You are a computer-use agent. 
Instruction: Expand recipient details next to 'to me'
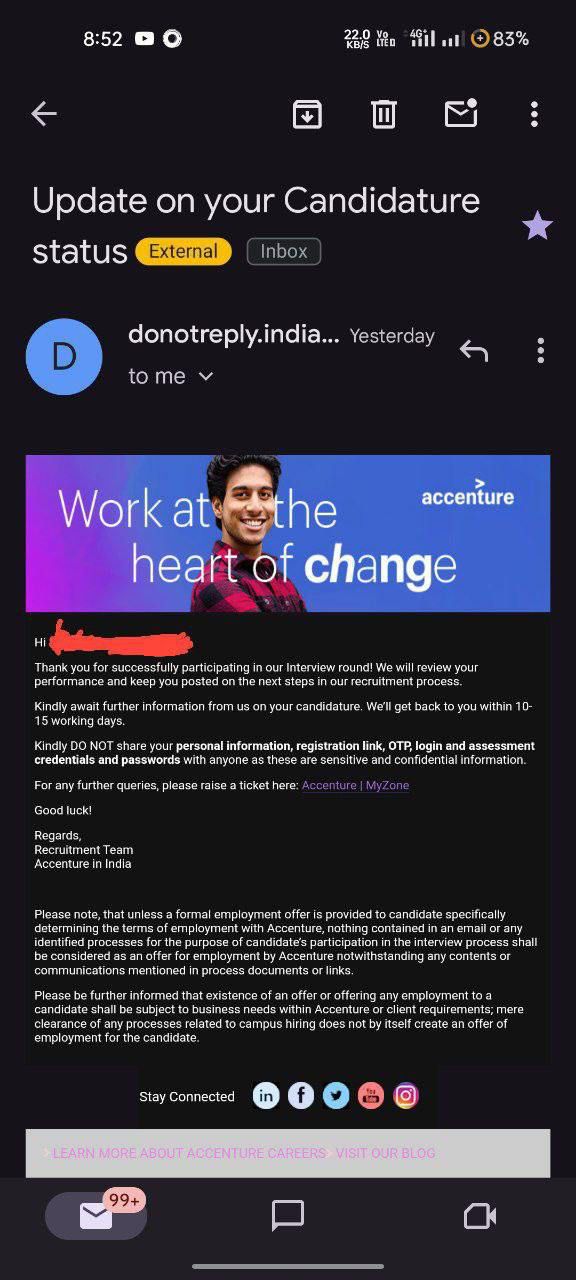click(206, 377)
